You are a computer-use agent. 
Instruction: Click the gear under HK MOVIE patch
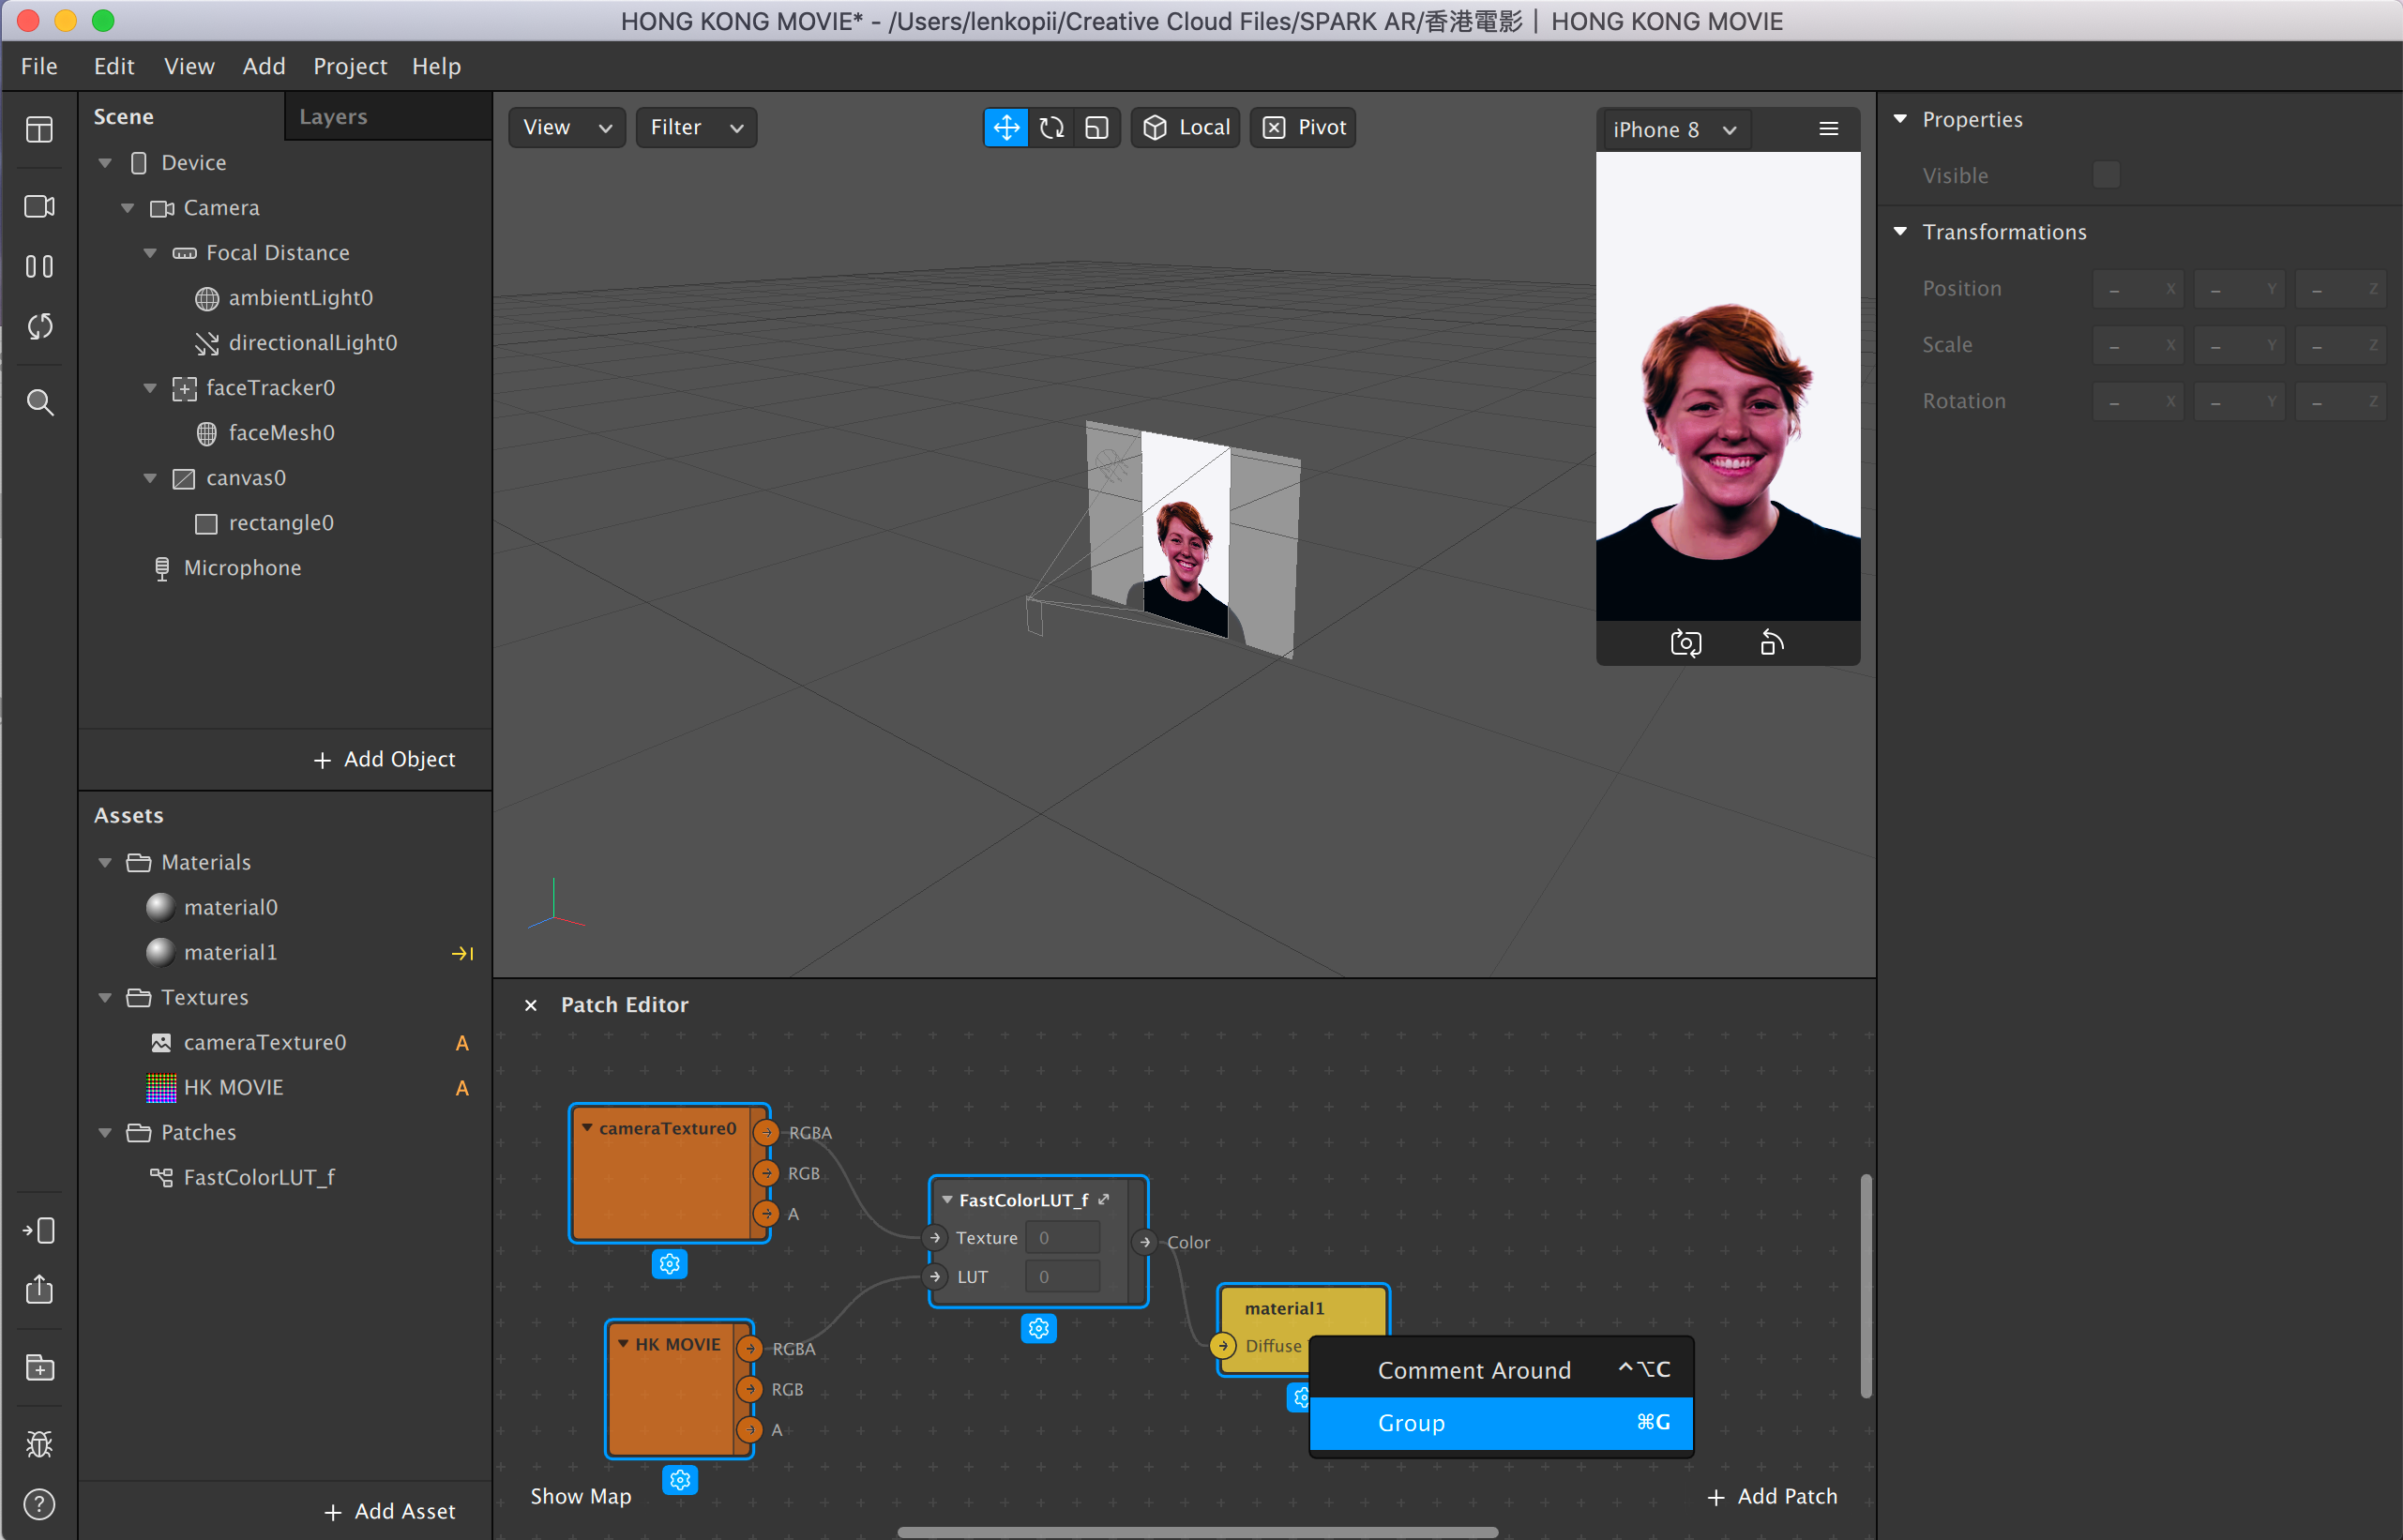click(x=681, y=1480)
